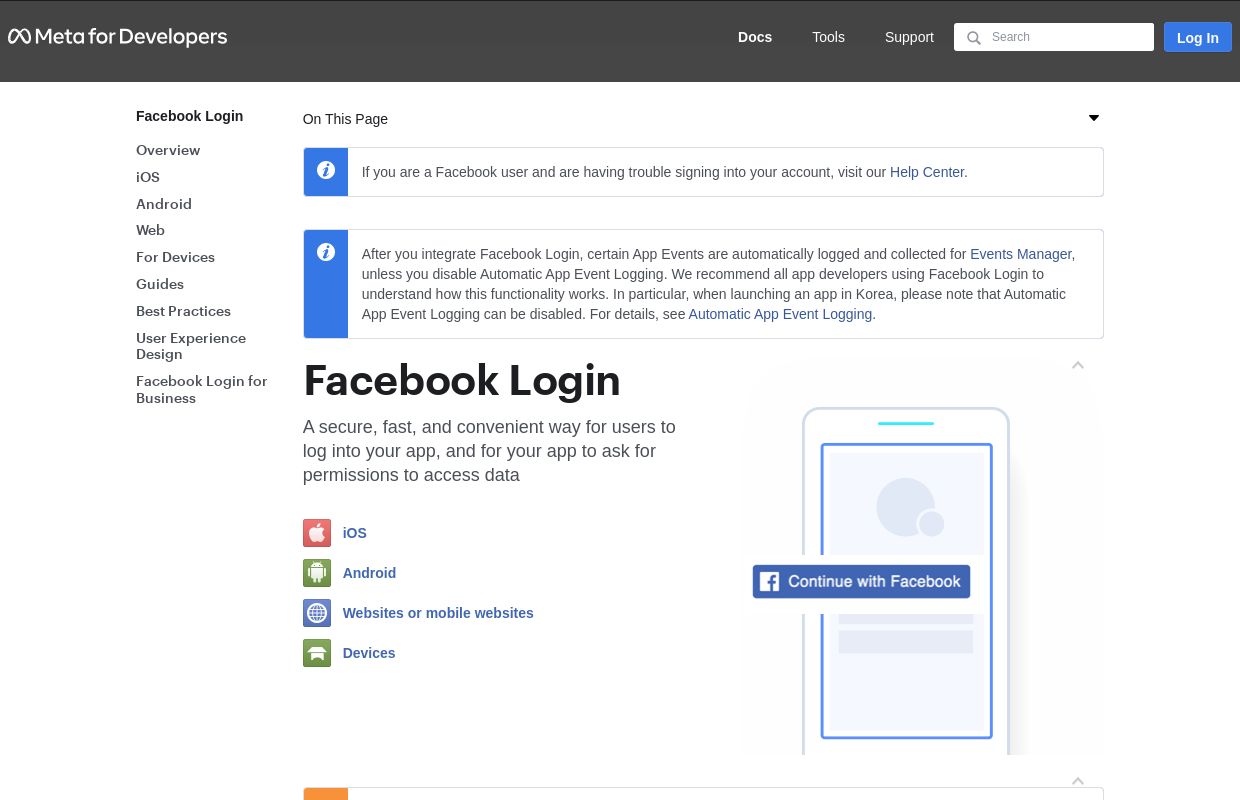Screen dimensions: 1240x800
Task: Click the info icon in the Help Center notice
Action: point(325,170)
